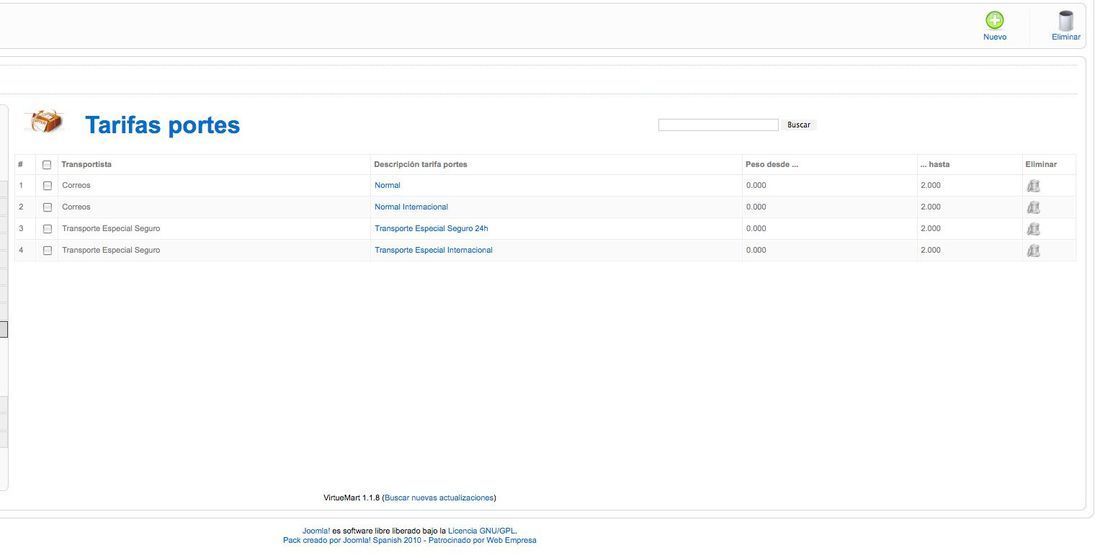Delete Transporte Especial Internacional trash icon
The image size is (1100, 558).
pyautogui.click(x=1033, y=251)
